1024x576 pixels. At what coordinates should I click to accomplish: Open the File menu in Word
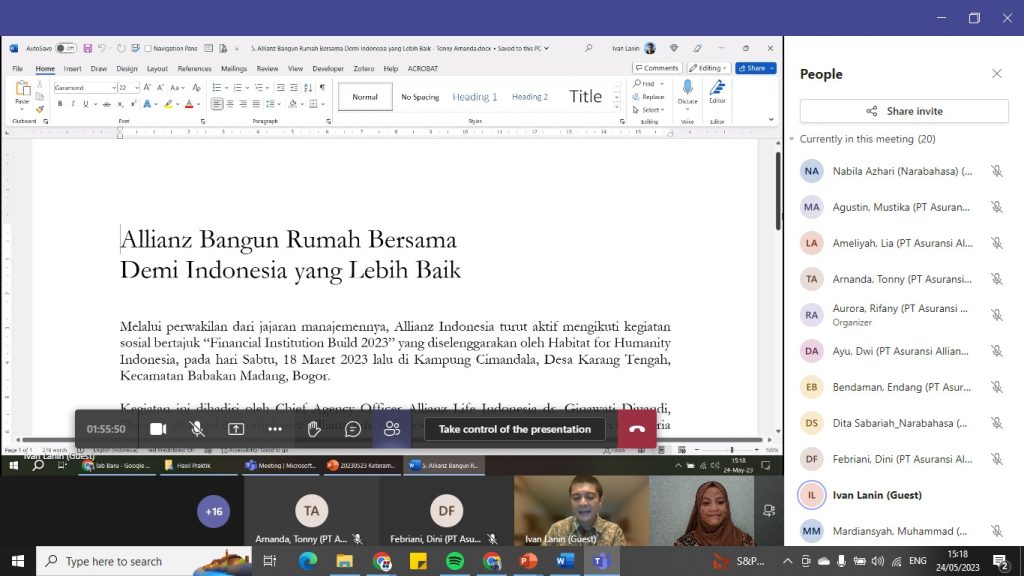click(18, 69)
